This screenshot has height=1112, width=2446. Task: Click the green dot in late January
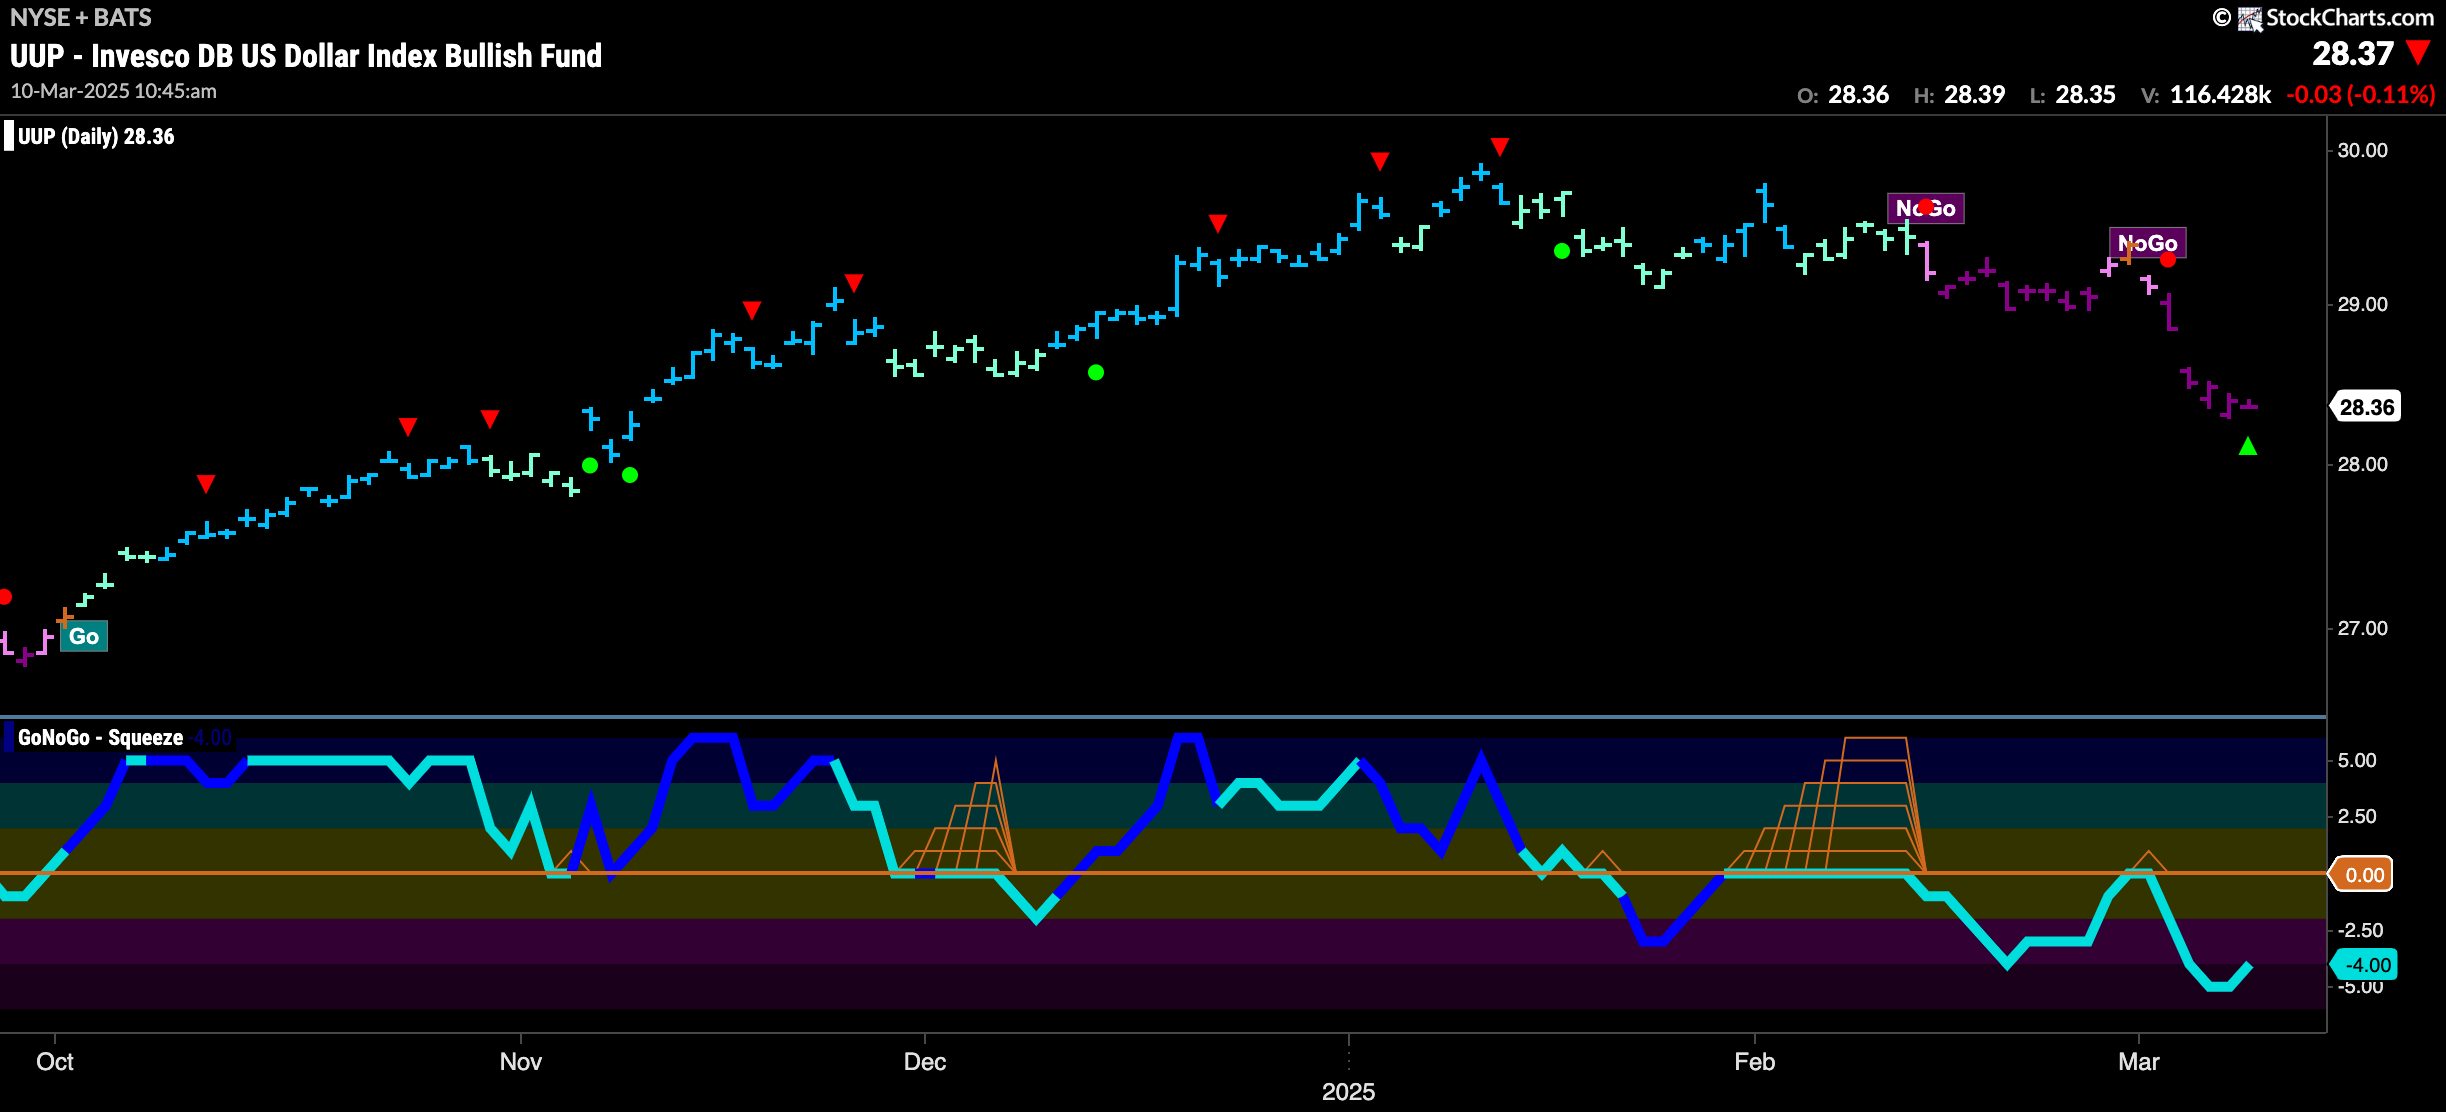(x=1562, y=251)
